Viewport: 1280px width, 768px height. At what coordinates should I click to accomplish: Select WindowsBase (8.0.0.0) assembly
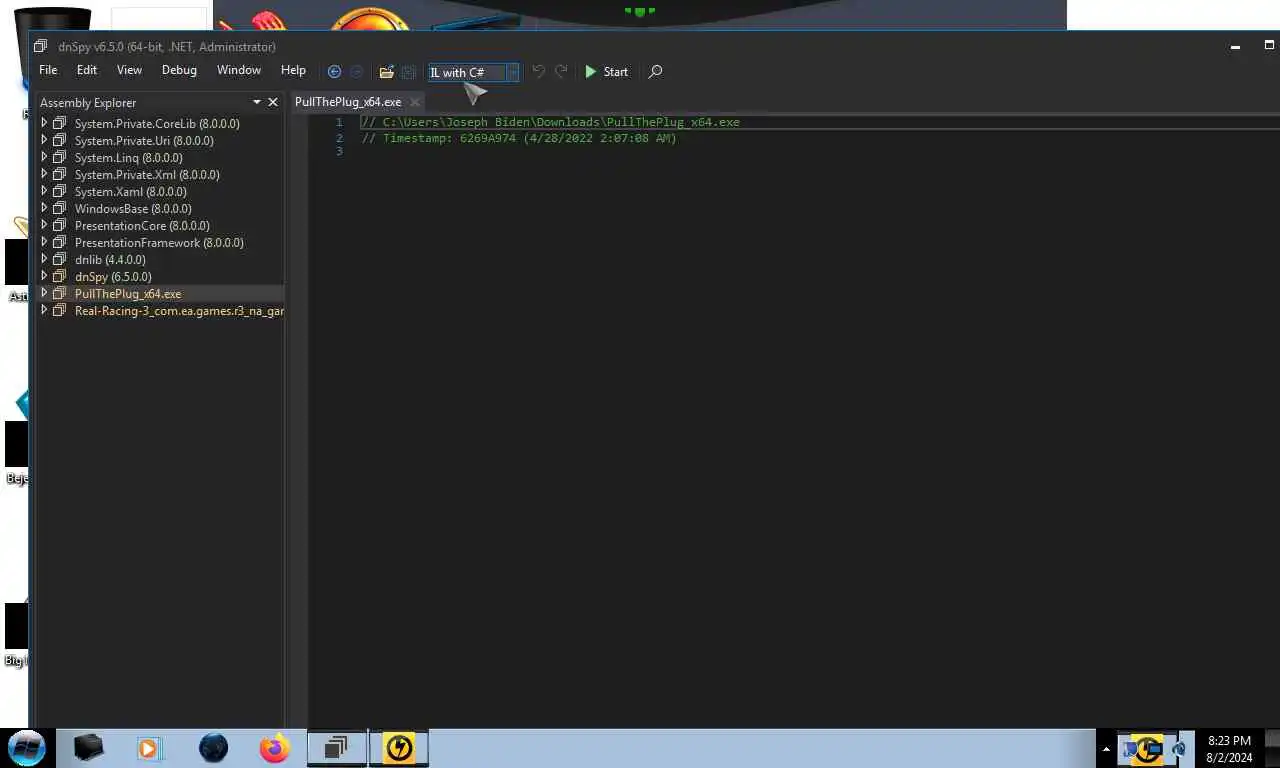[133, 209]
